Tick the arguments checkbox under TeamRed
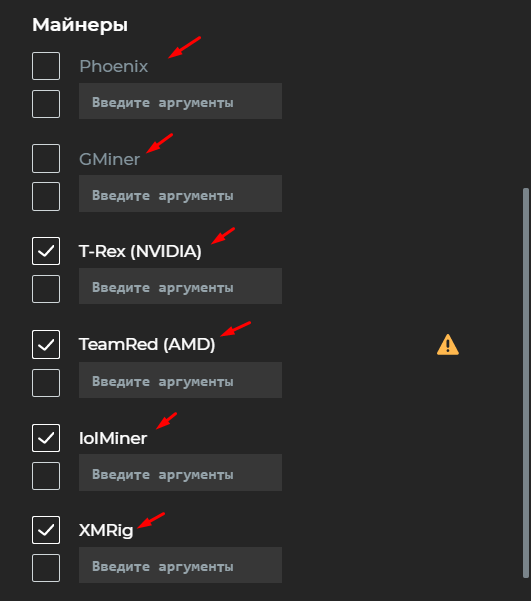531x601 pixels. [x=46, y=383]
